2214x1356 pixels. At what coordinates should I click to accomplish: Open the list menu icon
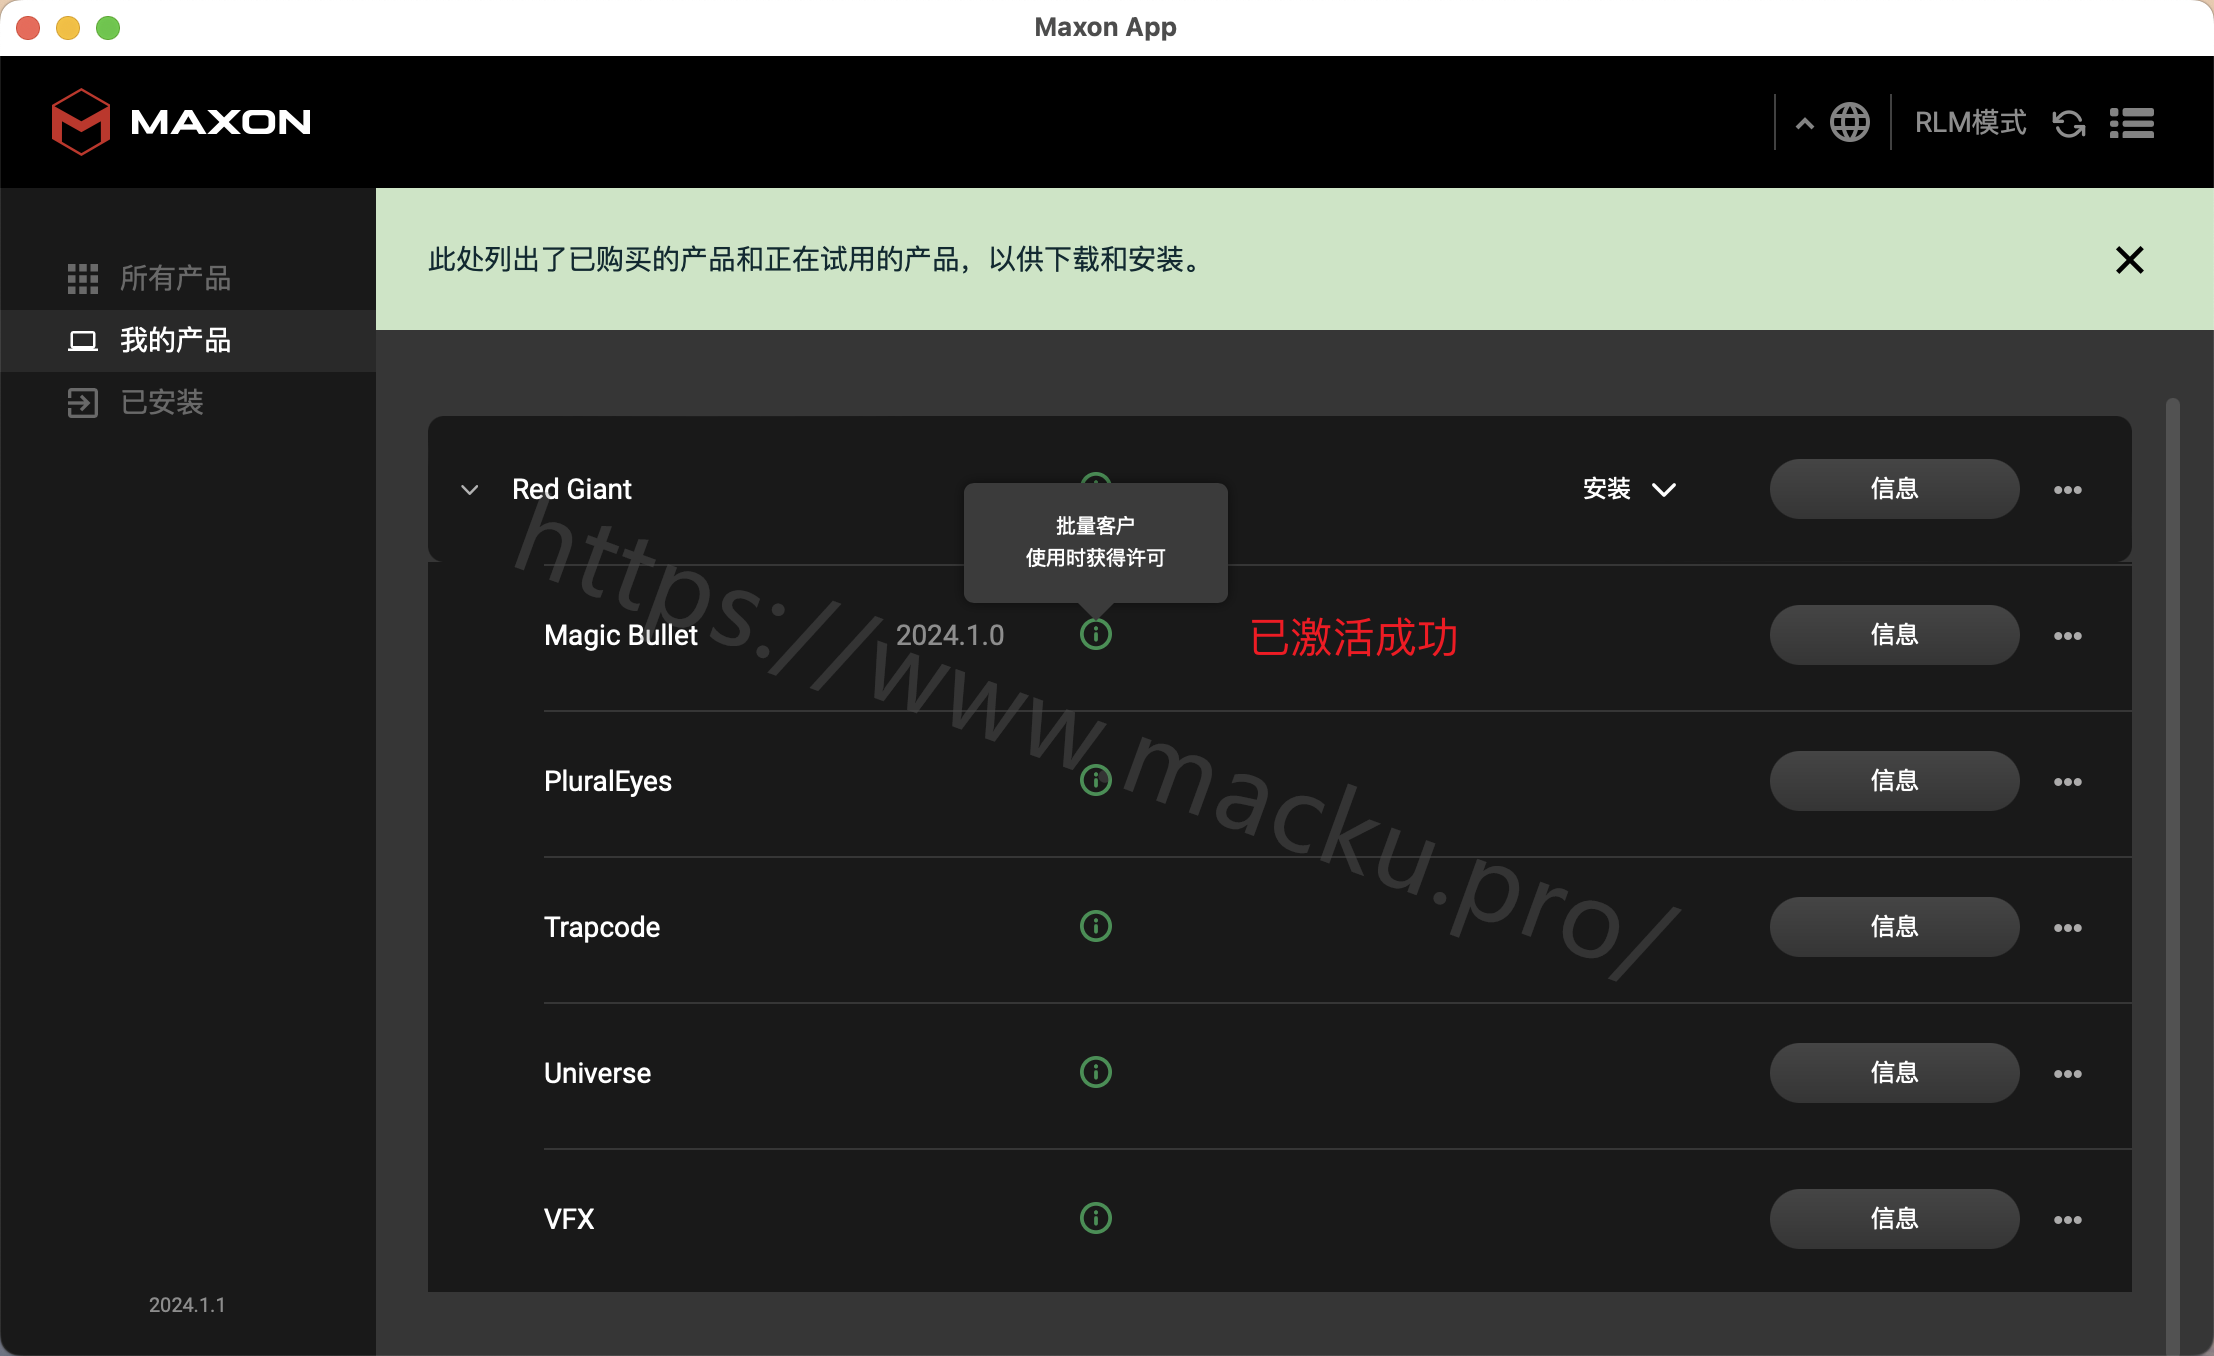tap(2132, 123)
